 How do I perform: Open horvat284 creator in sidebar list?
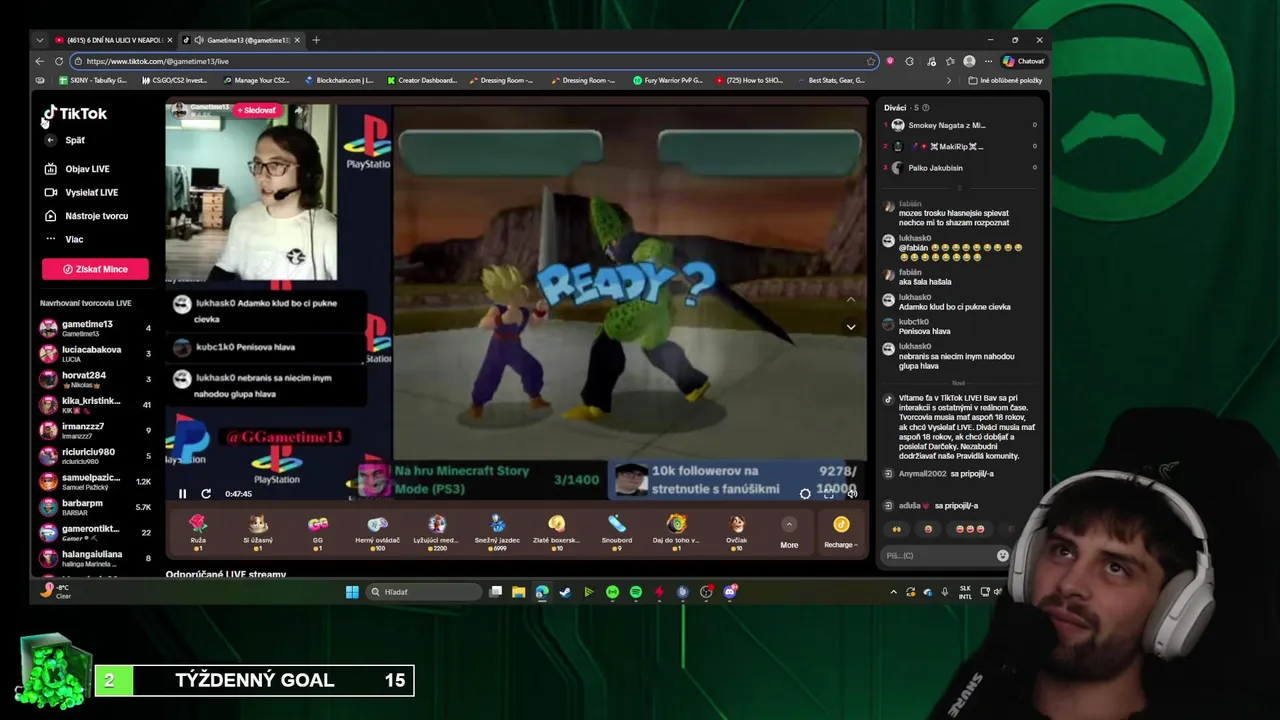coord(95,379)
